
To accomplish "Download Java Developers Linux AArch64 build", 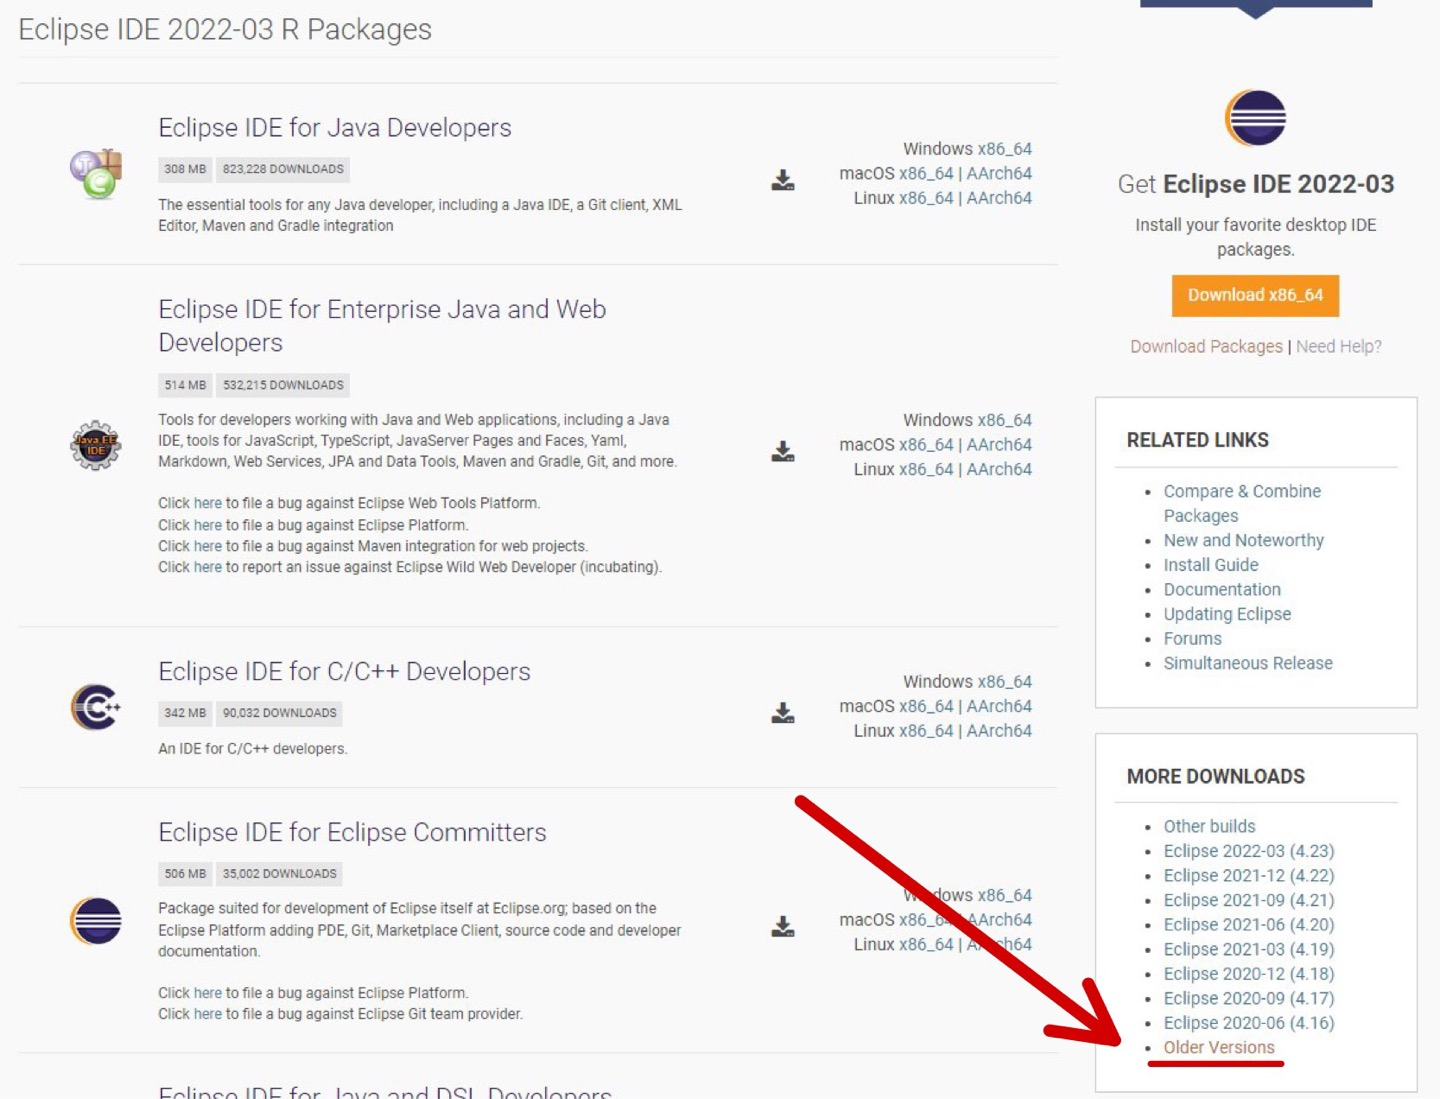I will (999, 198).
